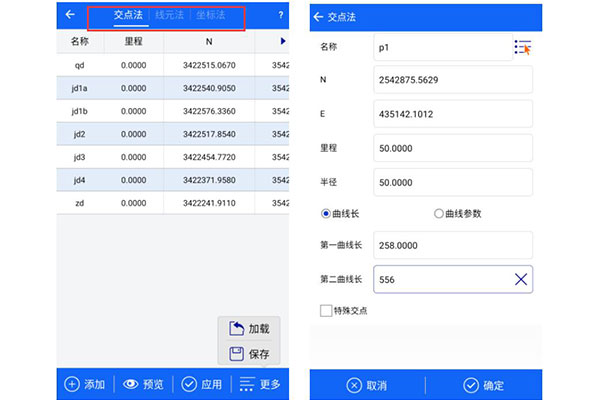Tap the back arrow on road list screen

coord(70,15)
